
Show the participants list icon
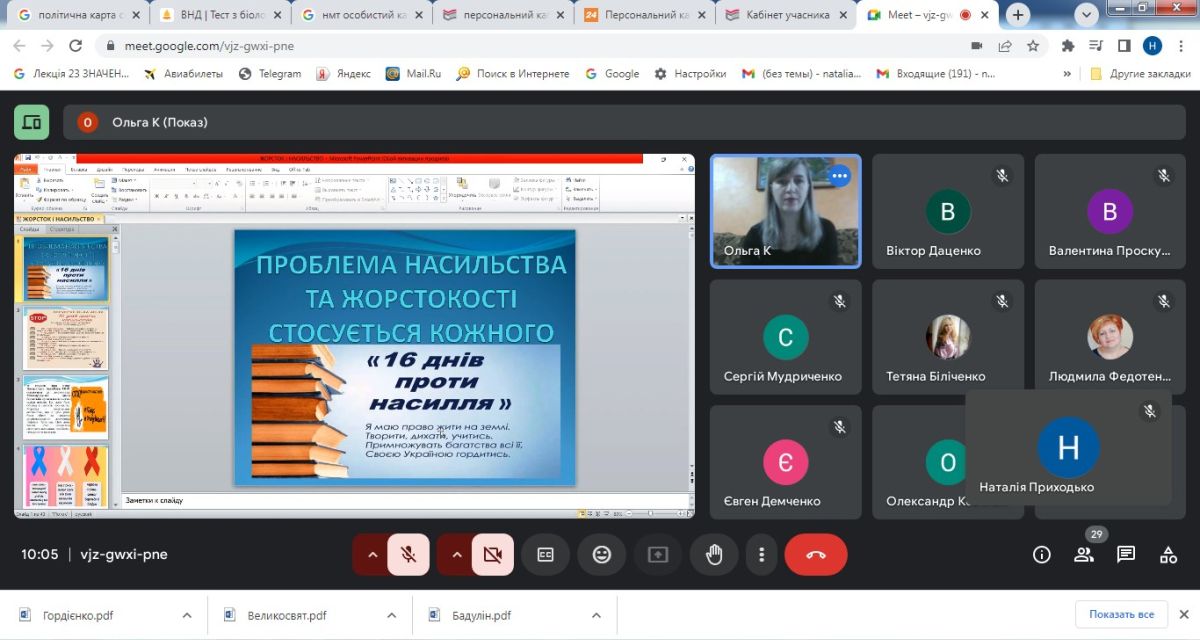1084,555
